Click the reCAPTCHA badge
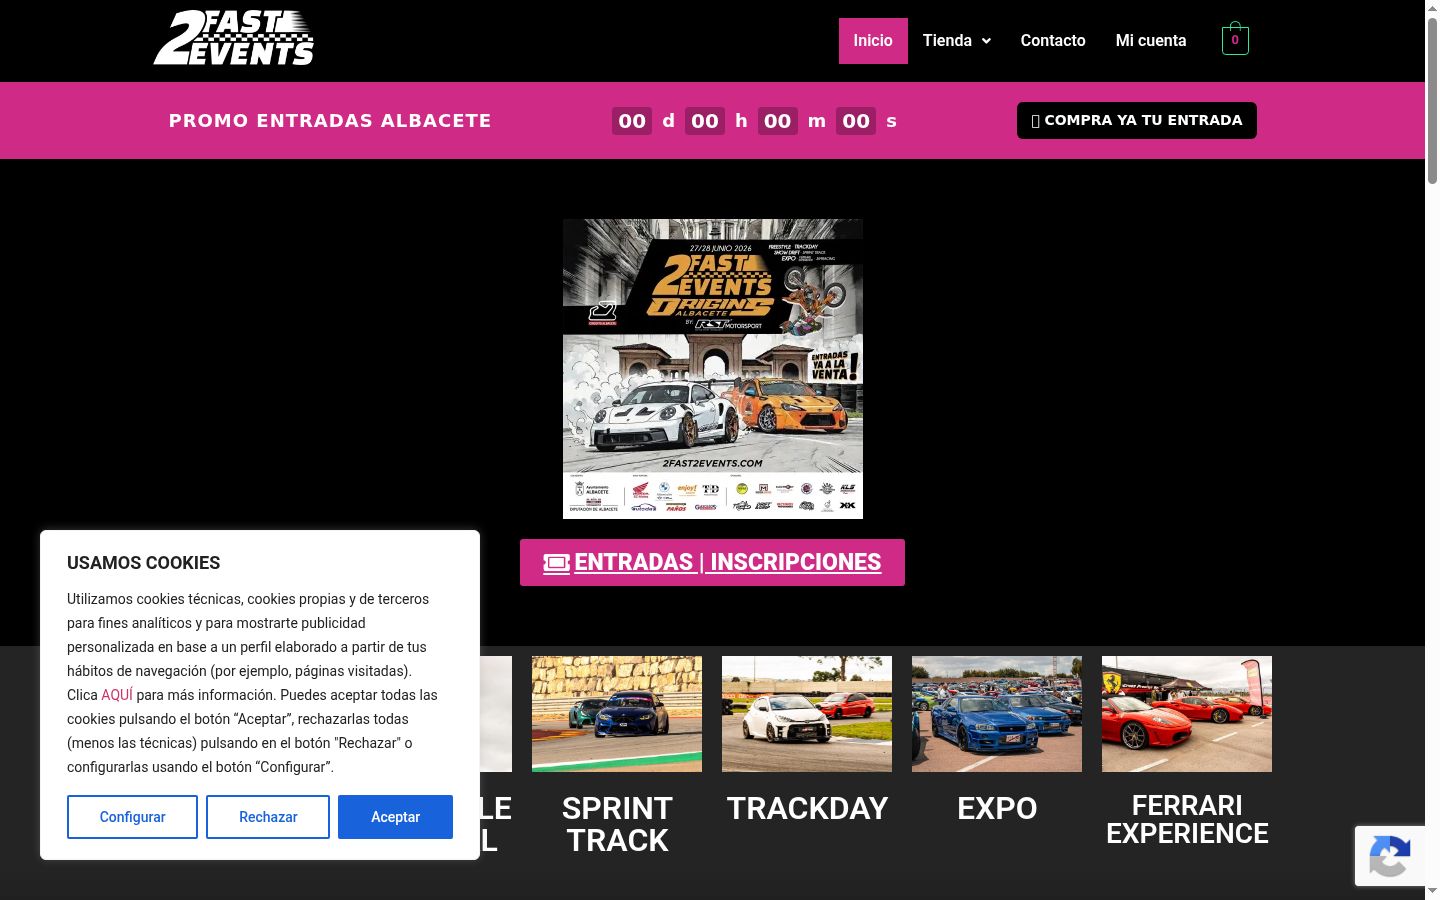 (1389, 856)
